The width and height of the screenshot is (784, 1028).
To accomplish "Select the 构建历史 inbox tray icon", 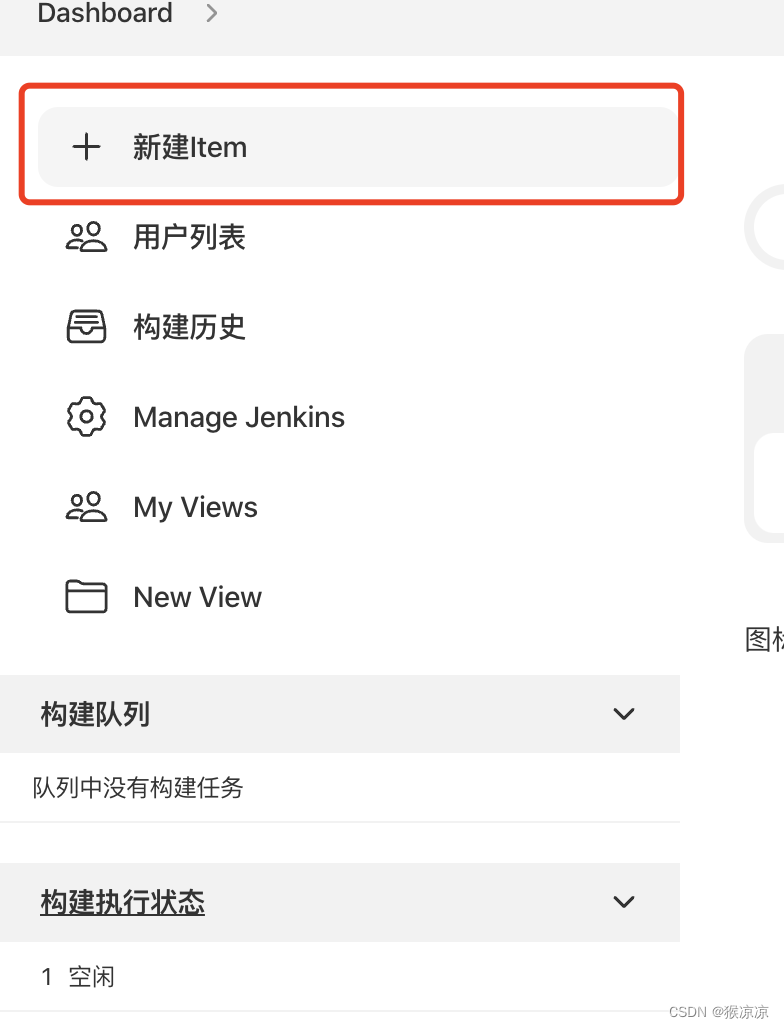I will [86, 326].
